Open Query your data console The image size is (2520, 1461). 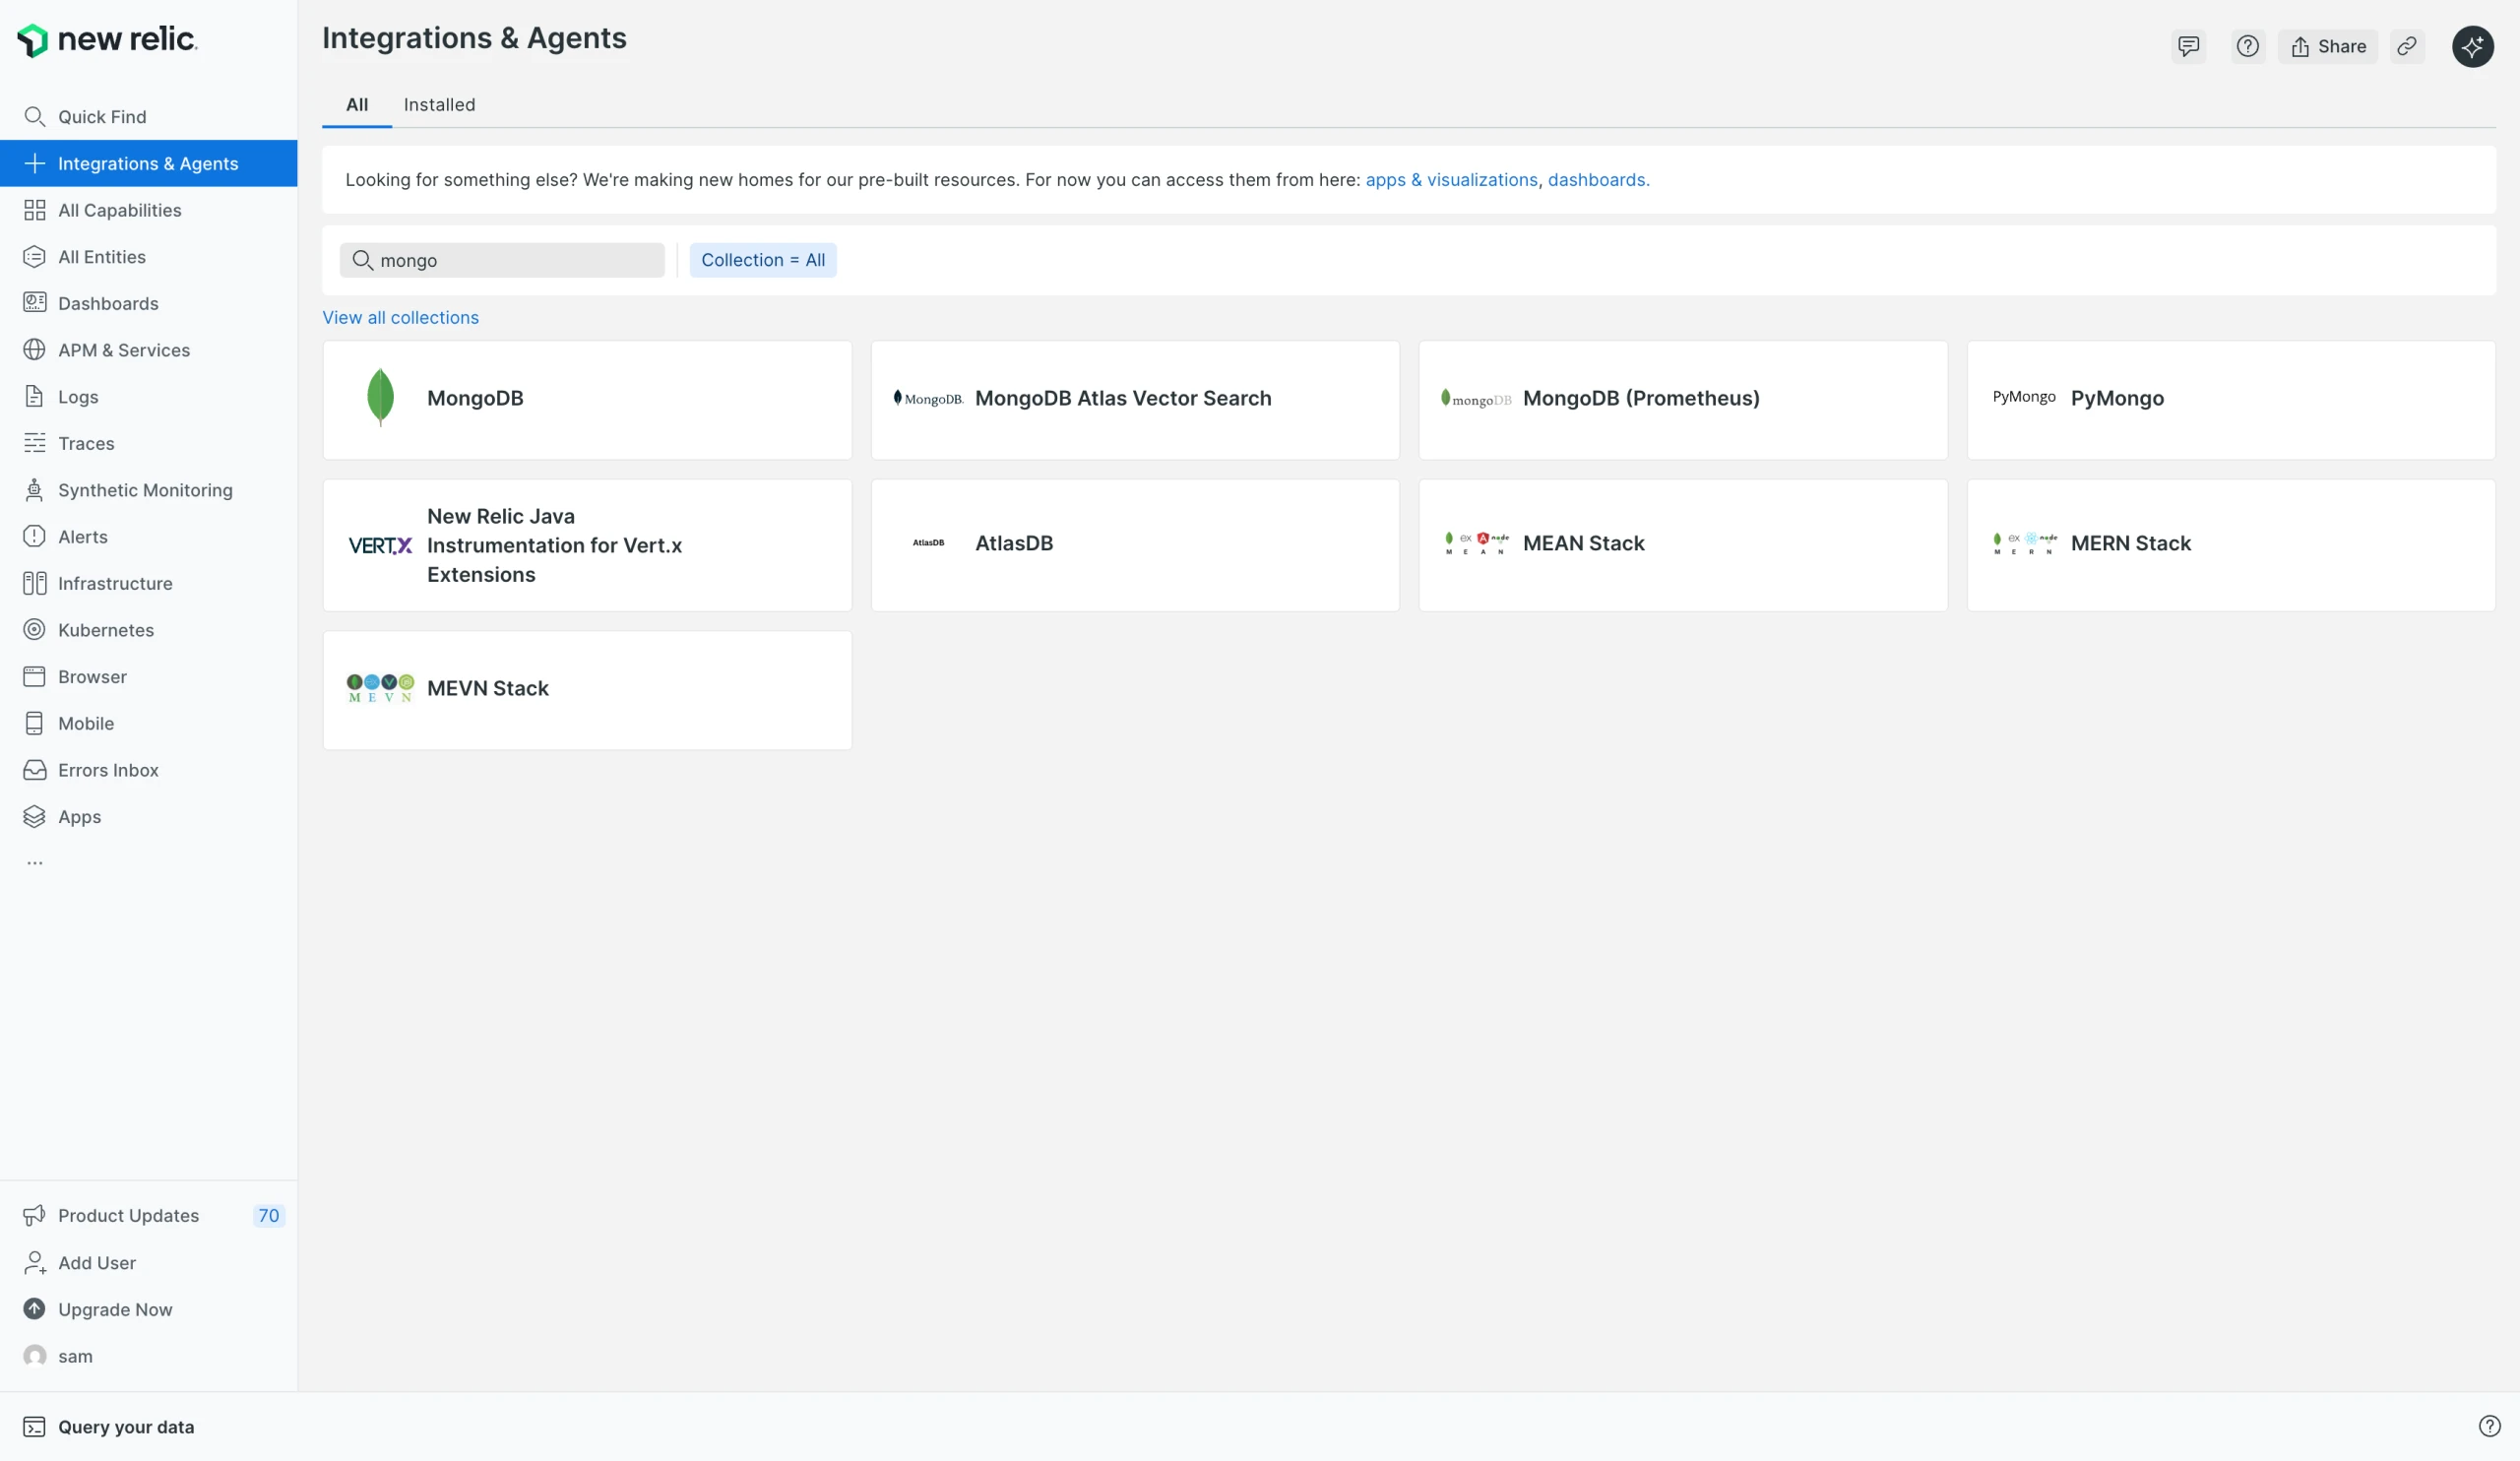tap(108, 1427)
